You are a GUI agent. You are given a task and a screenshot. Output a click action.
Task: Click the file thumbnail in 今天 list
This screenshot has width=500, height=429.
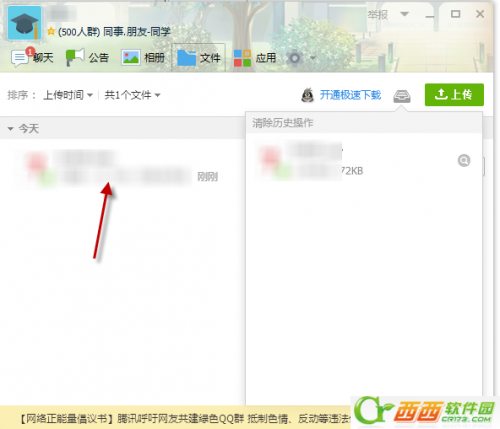[40, 168]
